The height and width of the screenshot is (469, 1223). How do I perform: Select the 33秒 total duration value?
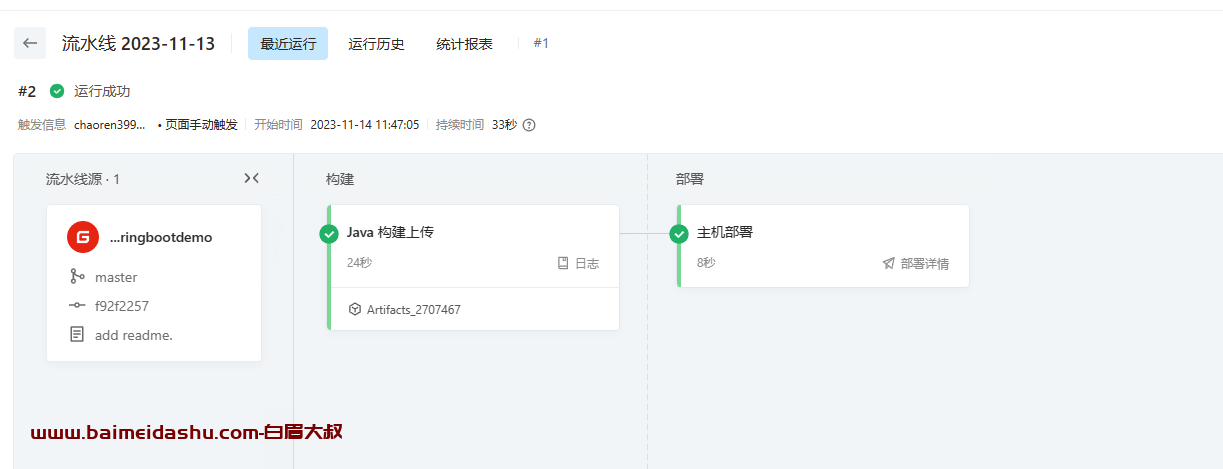504,125
